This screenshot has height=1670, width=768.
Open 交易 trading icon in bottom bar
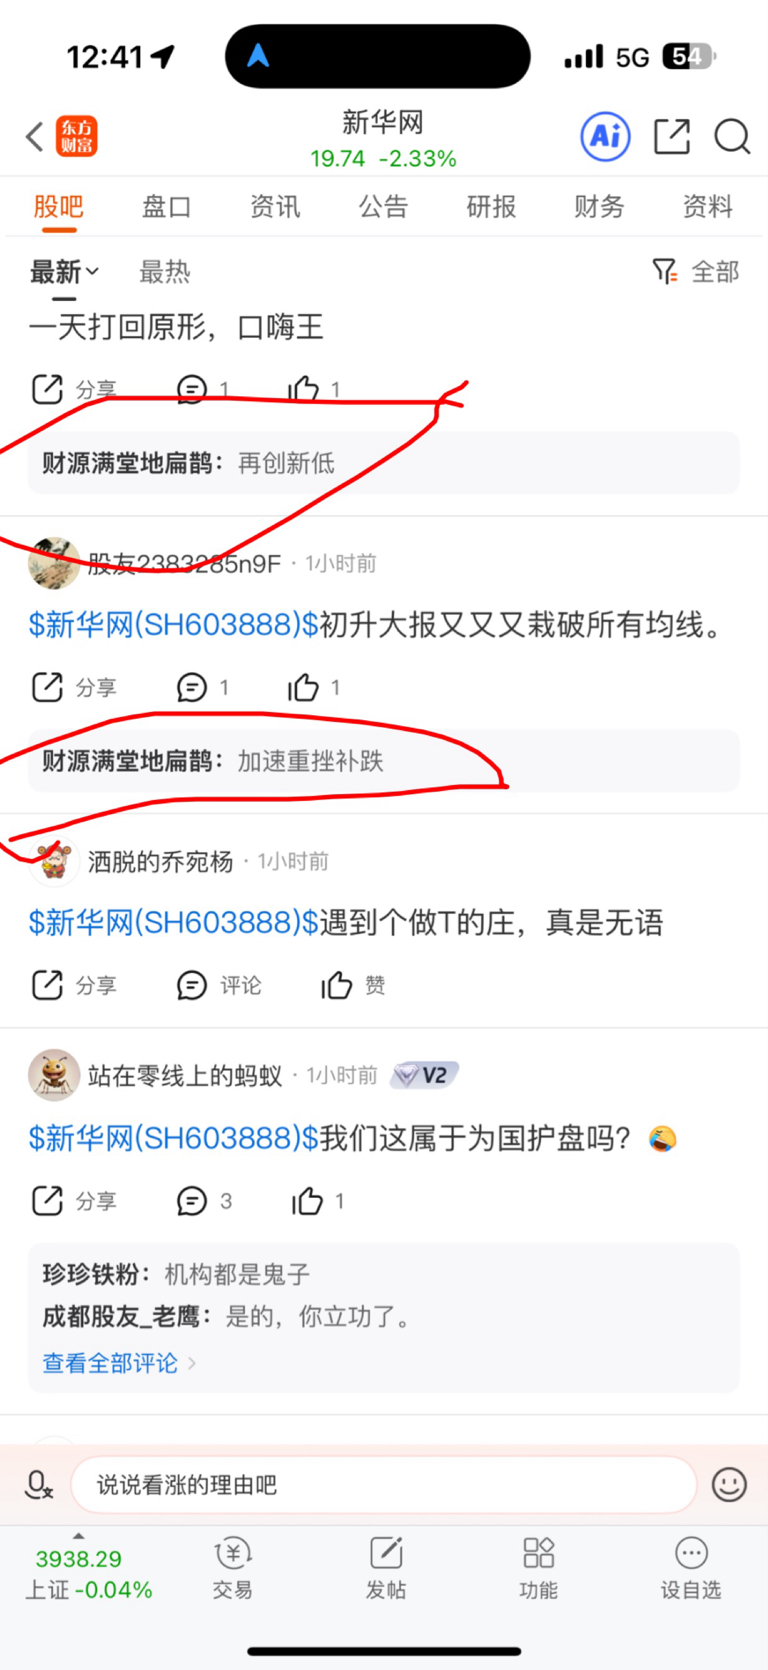click(232, 1568)
